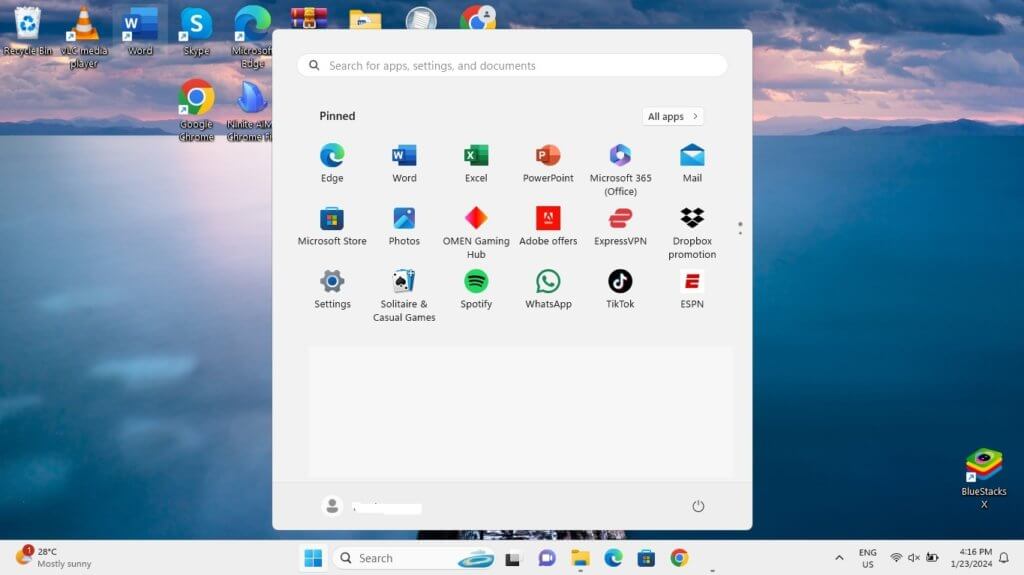Select the Microsoft Edge desktop shortcut

(x=252, y=37)
